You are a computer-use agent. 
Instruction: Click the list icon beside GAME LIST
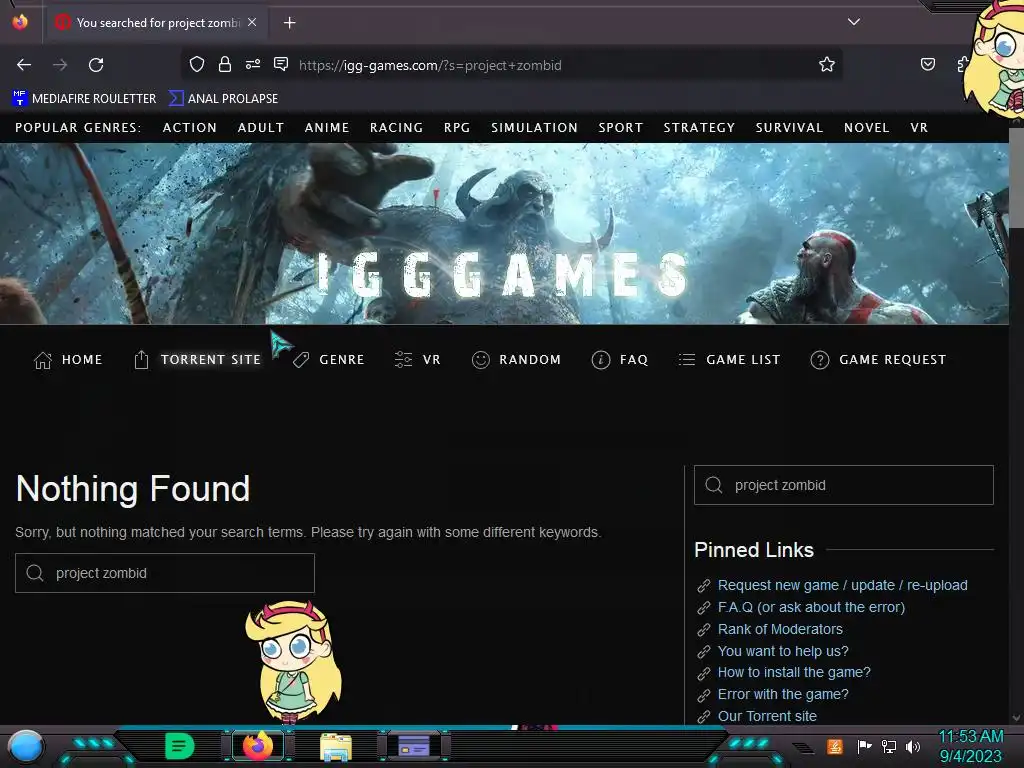(x=687, y=360)
